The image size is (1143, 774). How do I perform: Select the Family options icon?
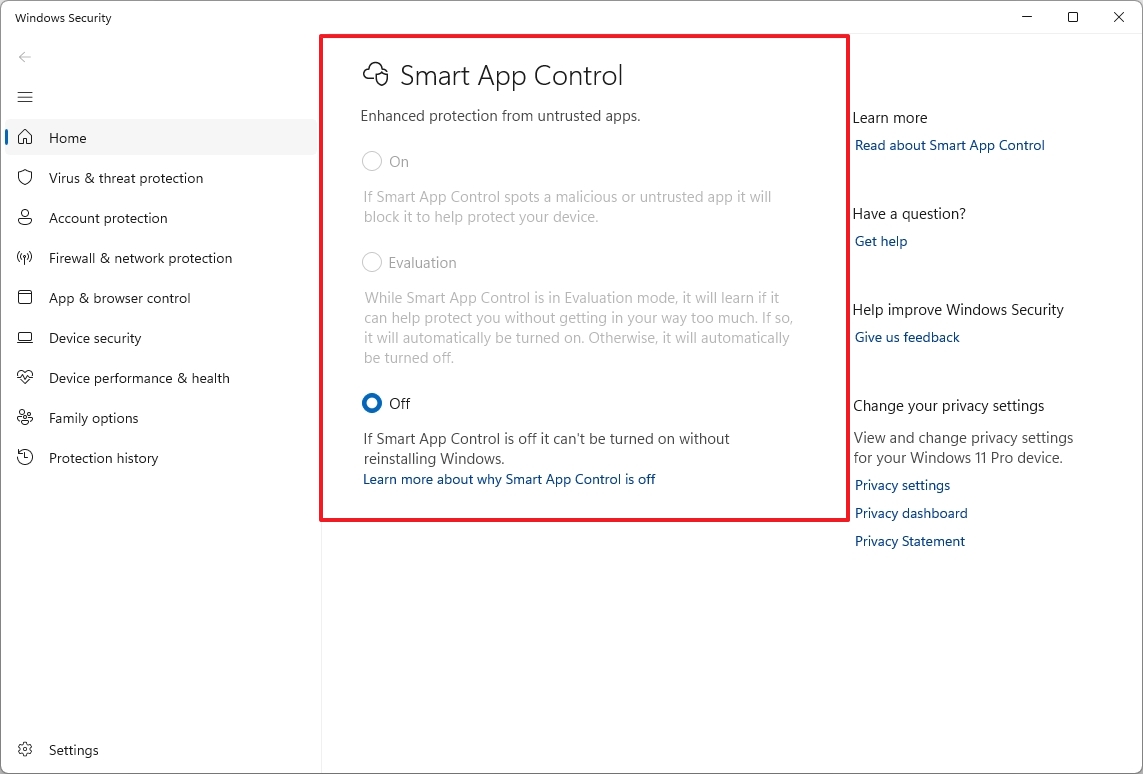(25, 418)
